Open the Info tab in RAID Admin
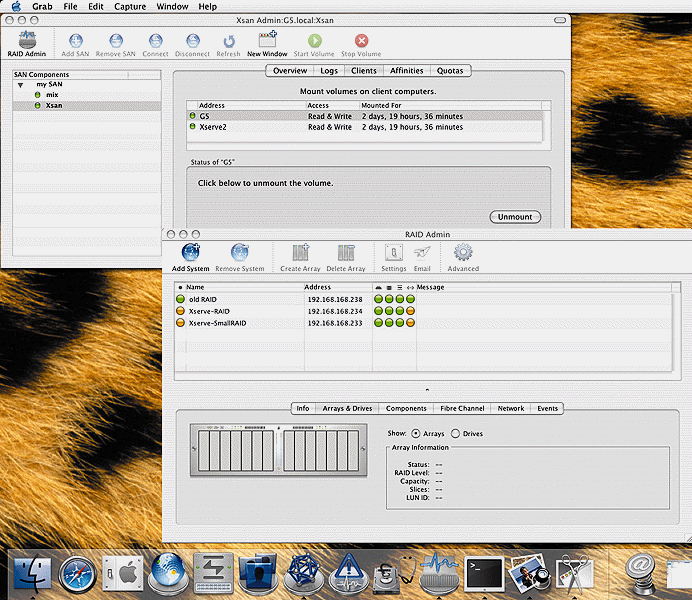 303,409
